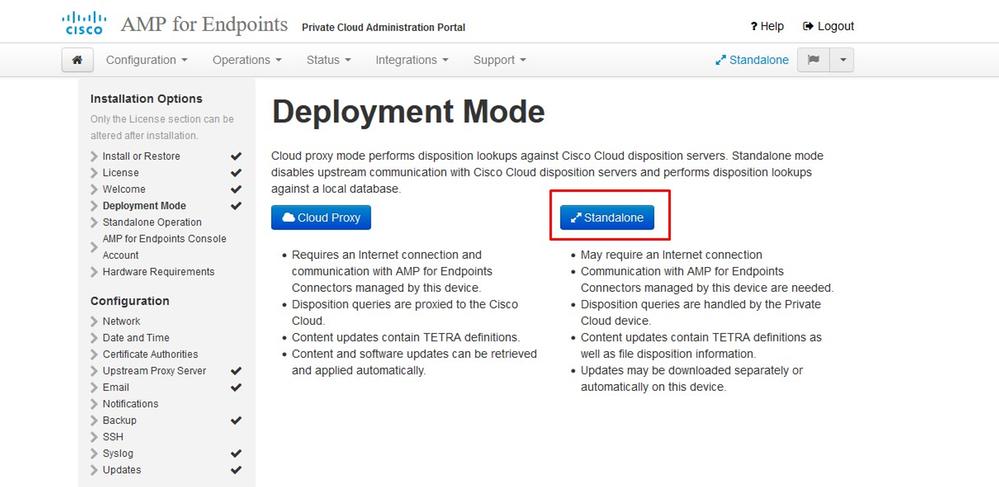Open Standalone Operation in sidebar

click(x=152, y=222)
